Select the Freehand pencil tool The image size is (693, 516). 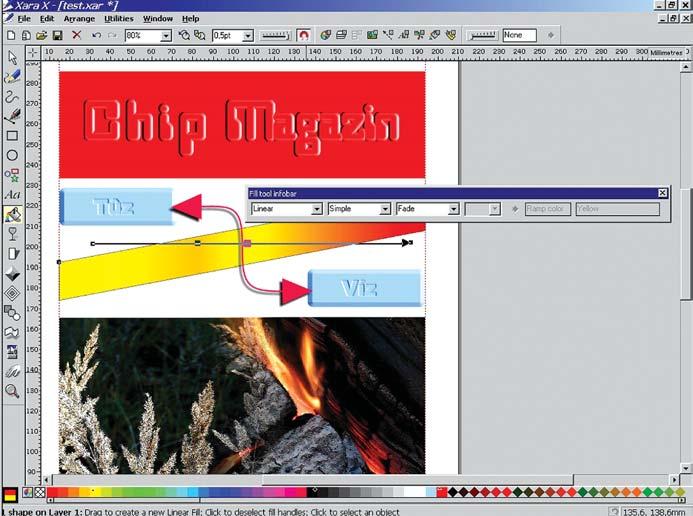pos(12,77)
